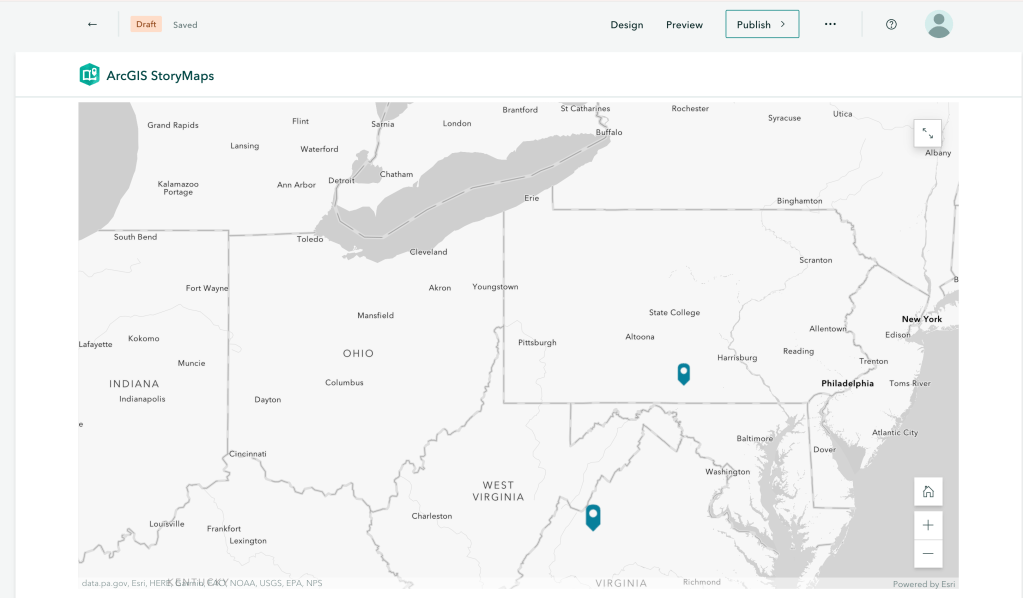Open the more options ellipsis menu
The image size is (1023, 598).
(x=830, y=25)
